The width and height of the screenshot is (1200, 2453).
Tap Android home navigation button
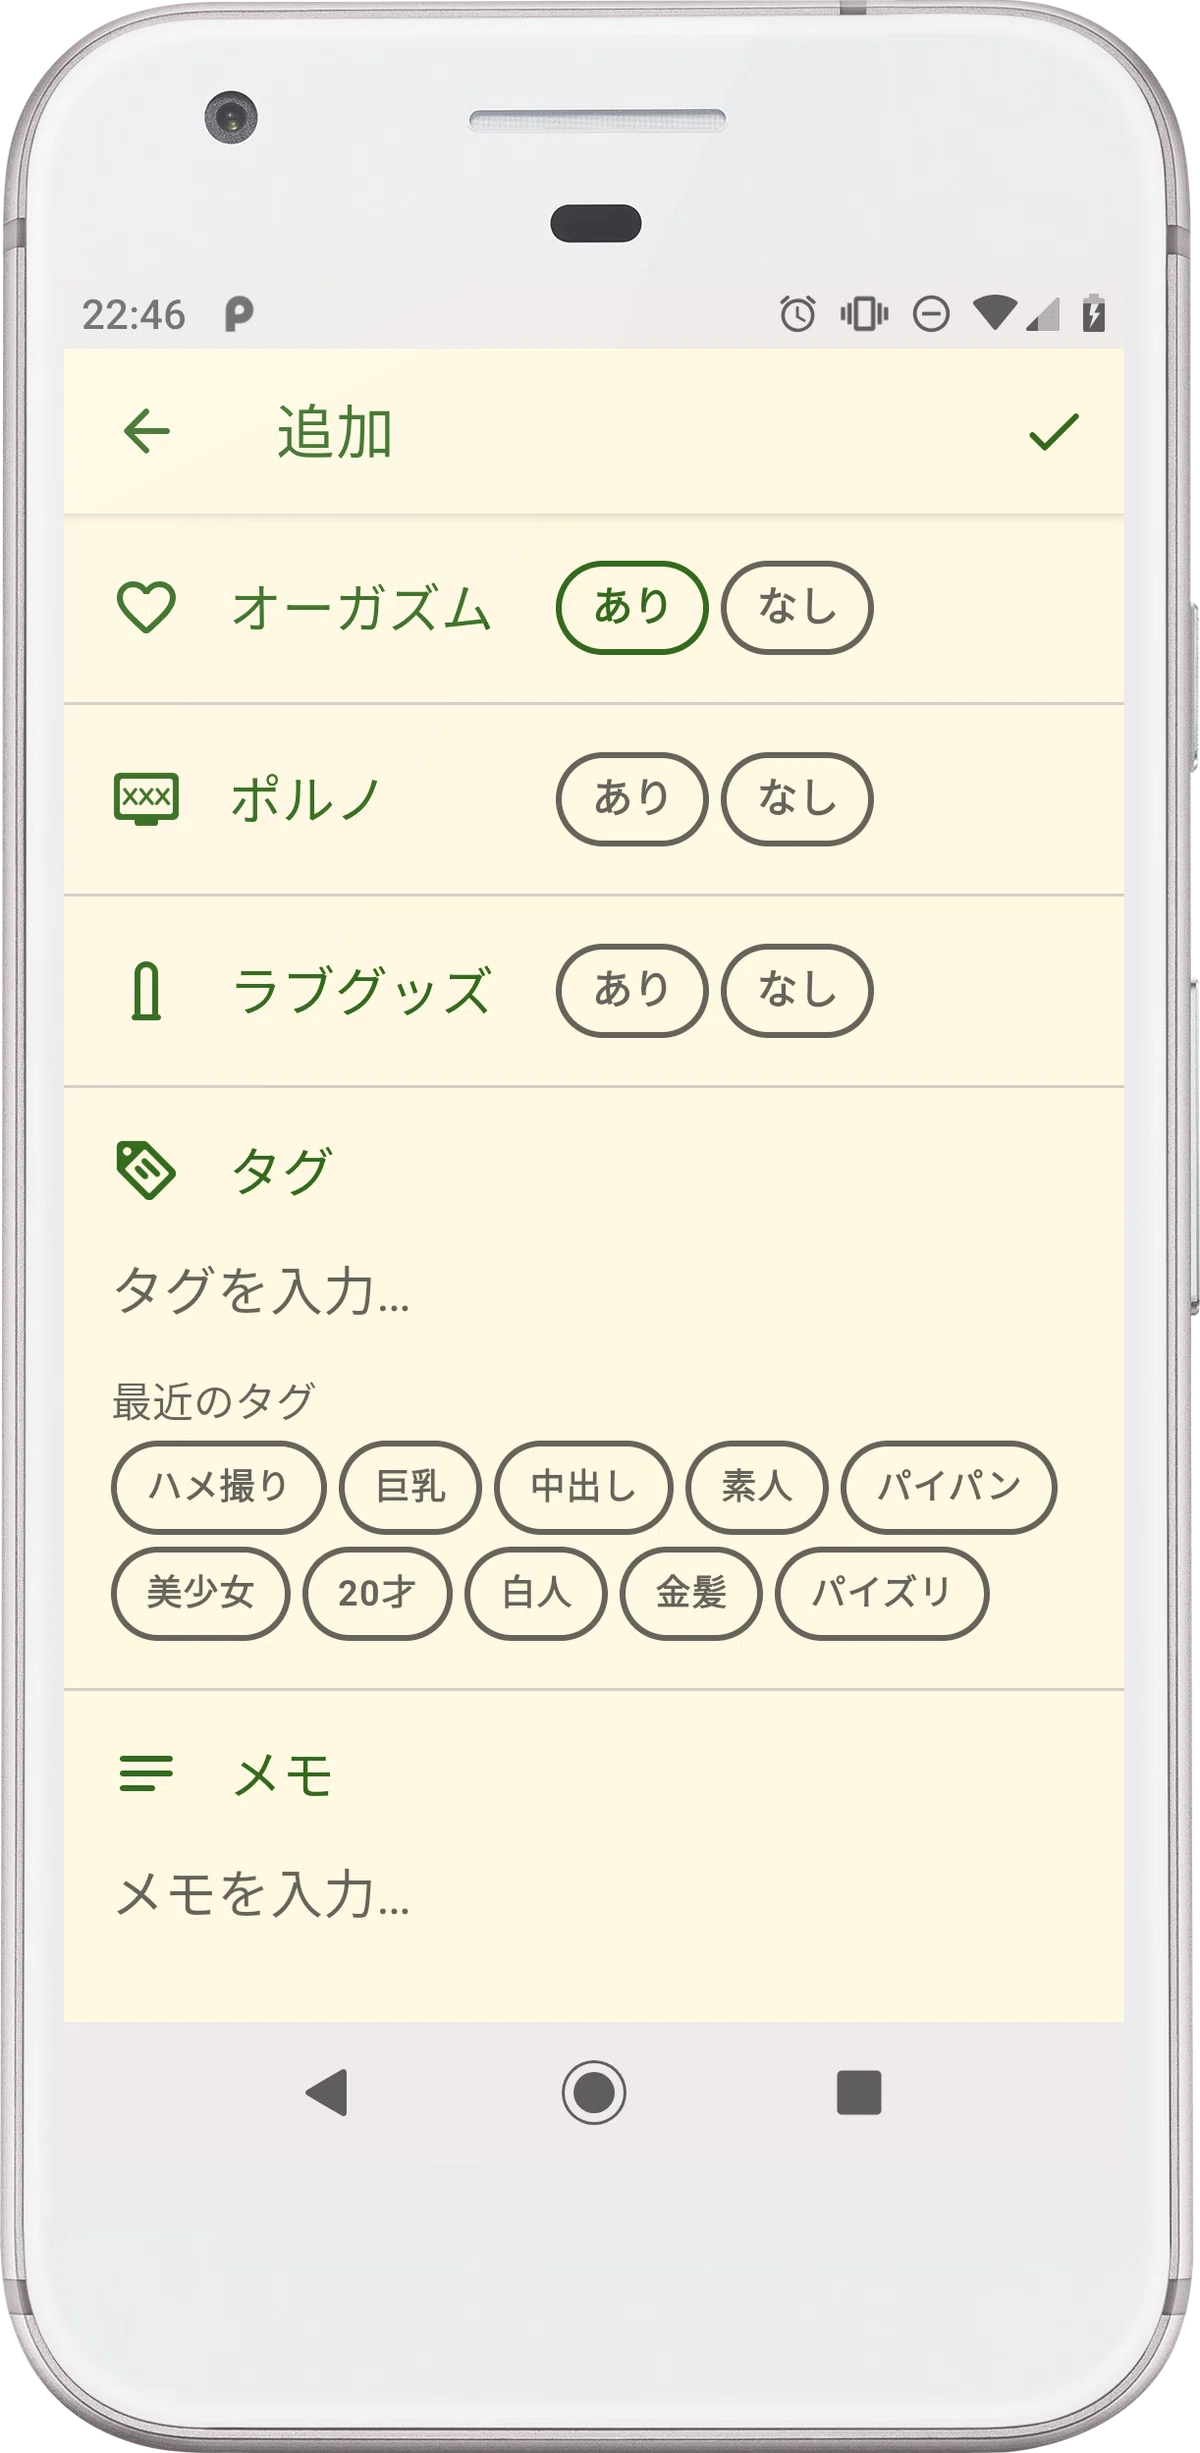tap(594, 2091)
